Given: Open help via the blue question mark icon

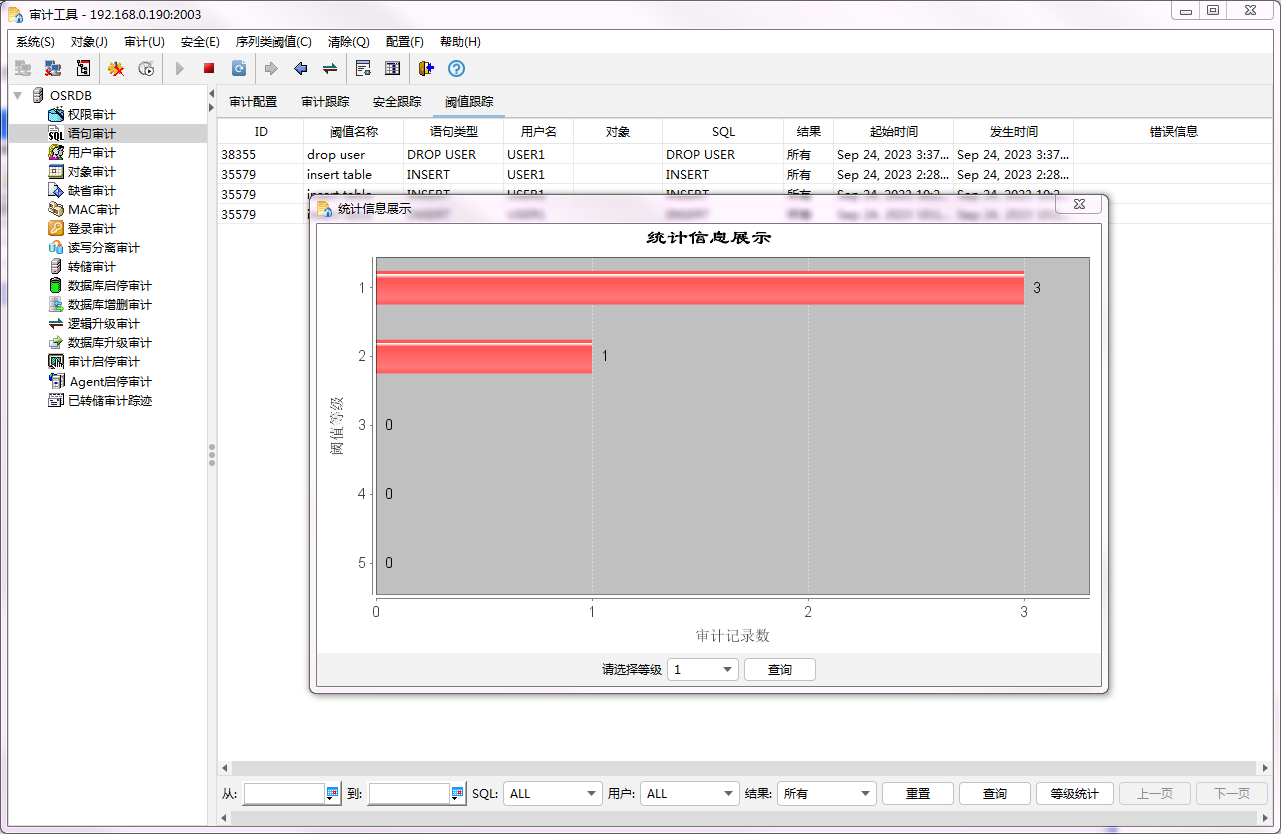Looking at the screenshot, I should [x=456, y=69].
